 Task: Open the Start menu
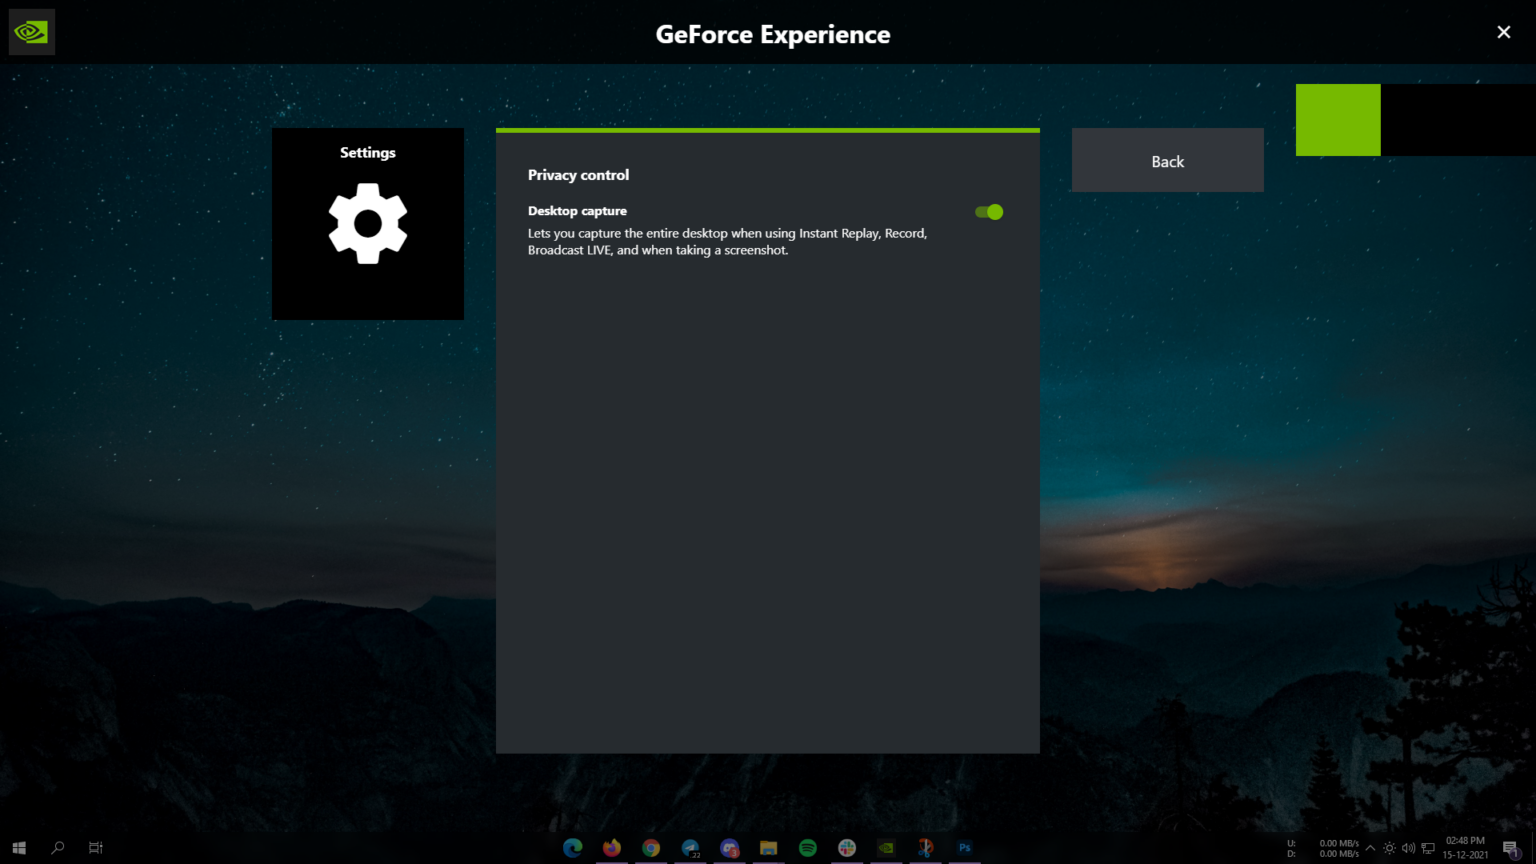19,847
